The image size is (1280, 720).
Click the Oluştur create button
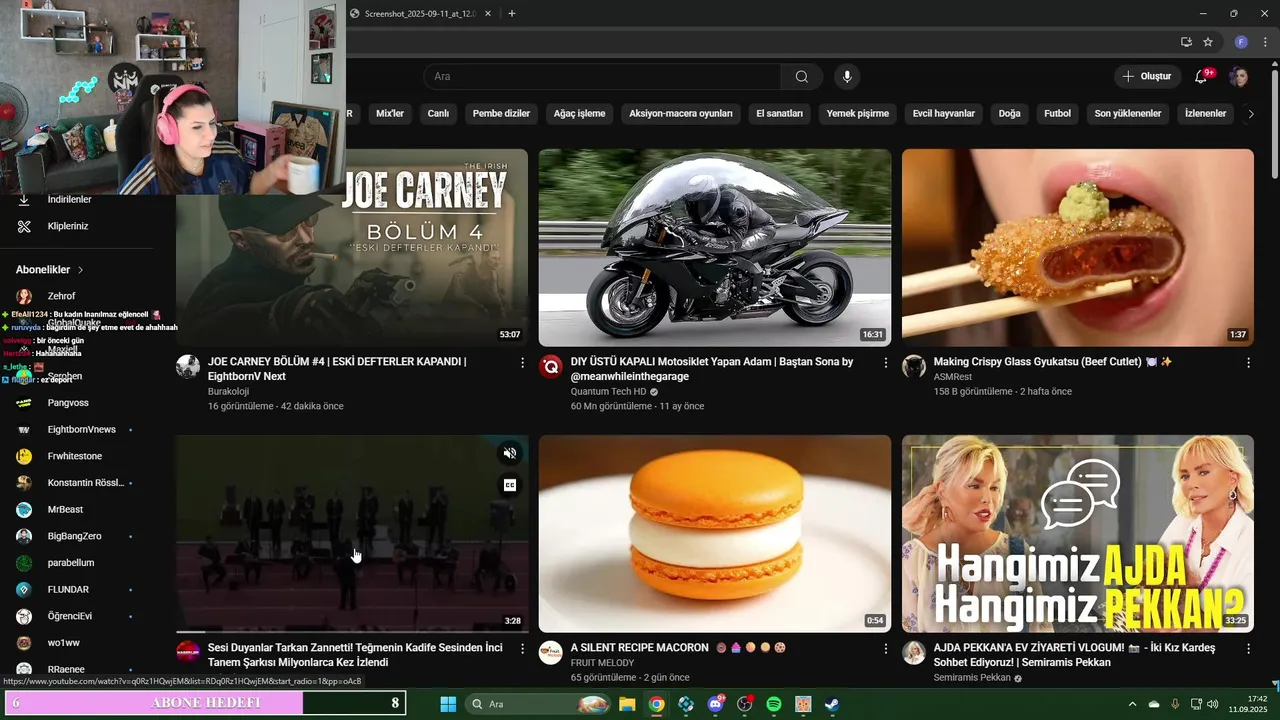[1147, 77]
